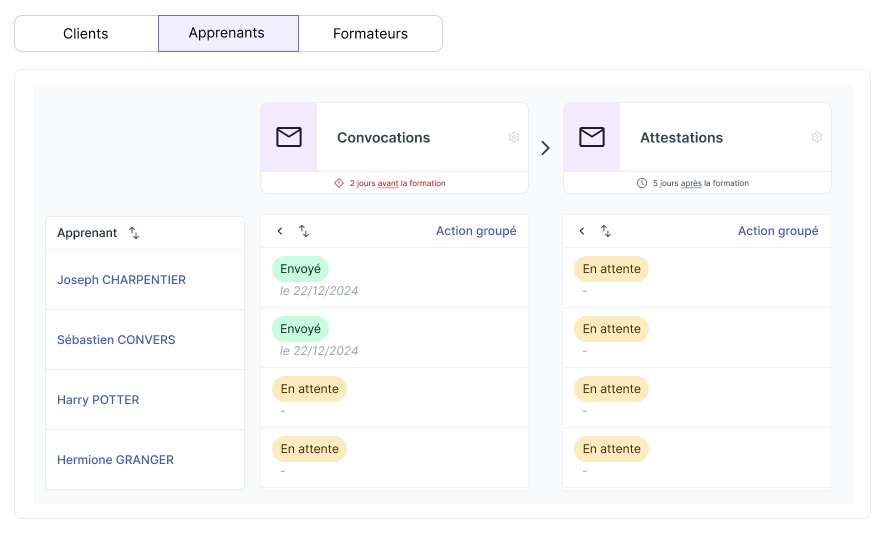Image resolution: width=893 pixels, height=534 pixels.
Task: Click the Attestations card title
Action: pos(681,138)
